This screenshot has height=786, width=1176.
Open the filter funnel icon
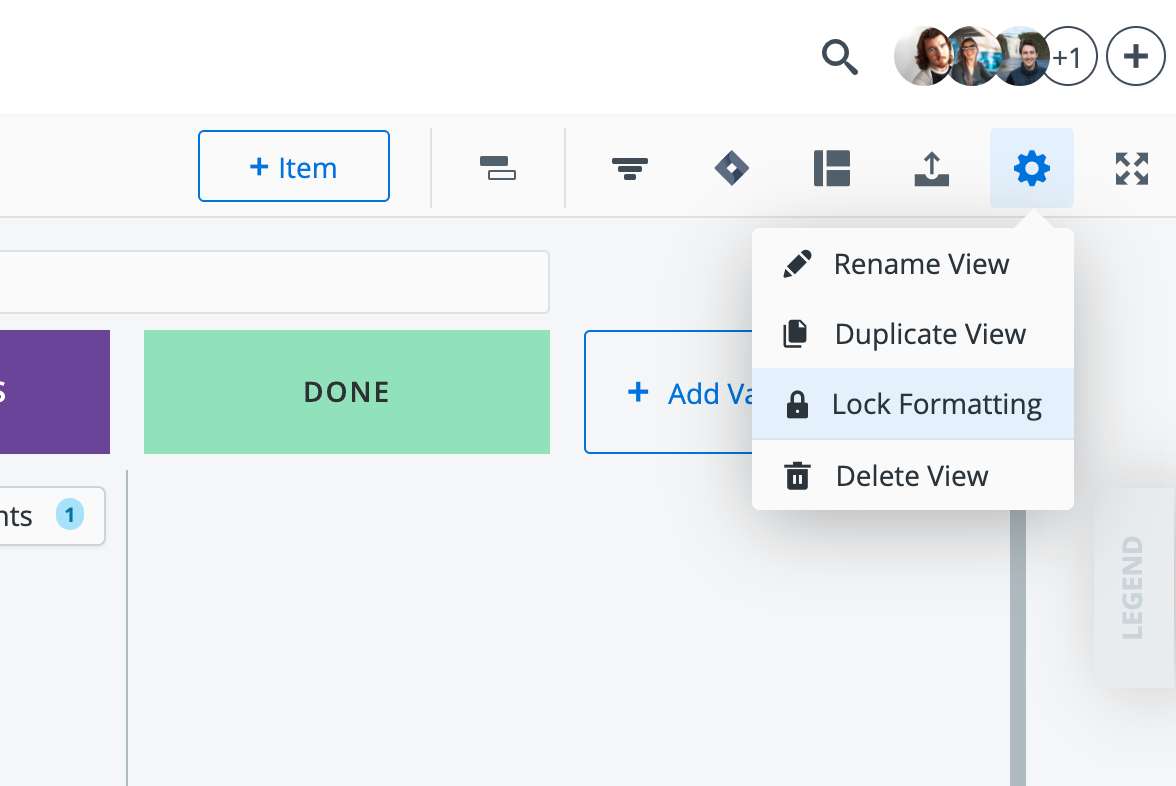tap(630, 168)
